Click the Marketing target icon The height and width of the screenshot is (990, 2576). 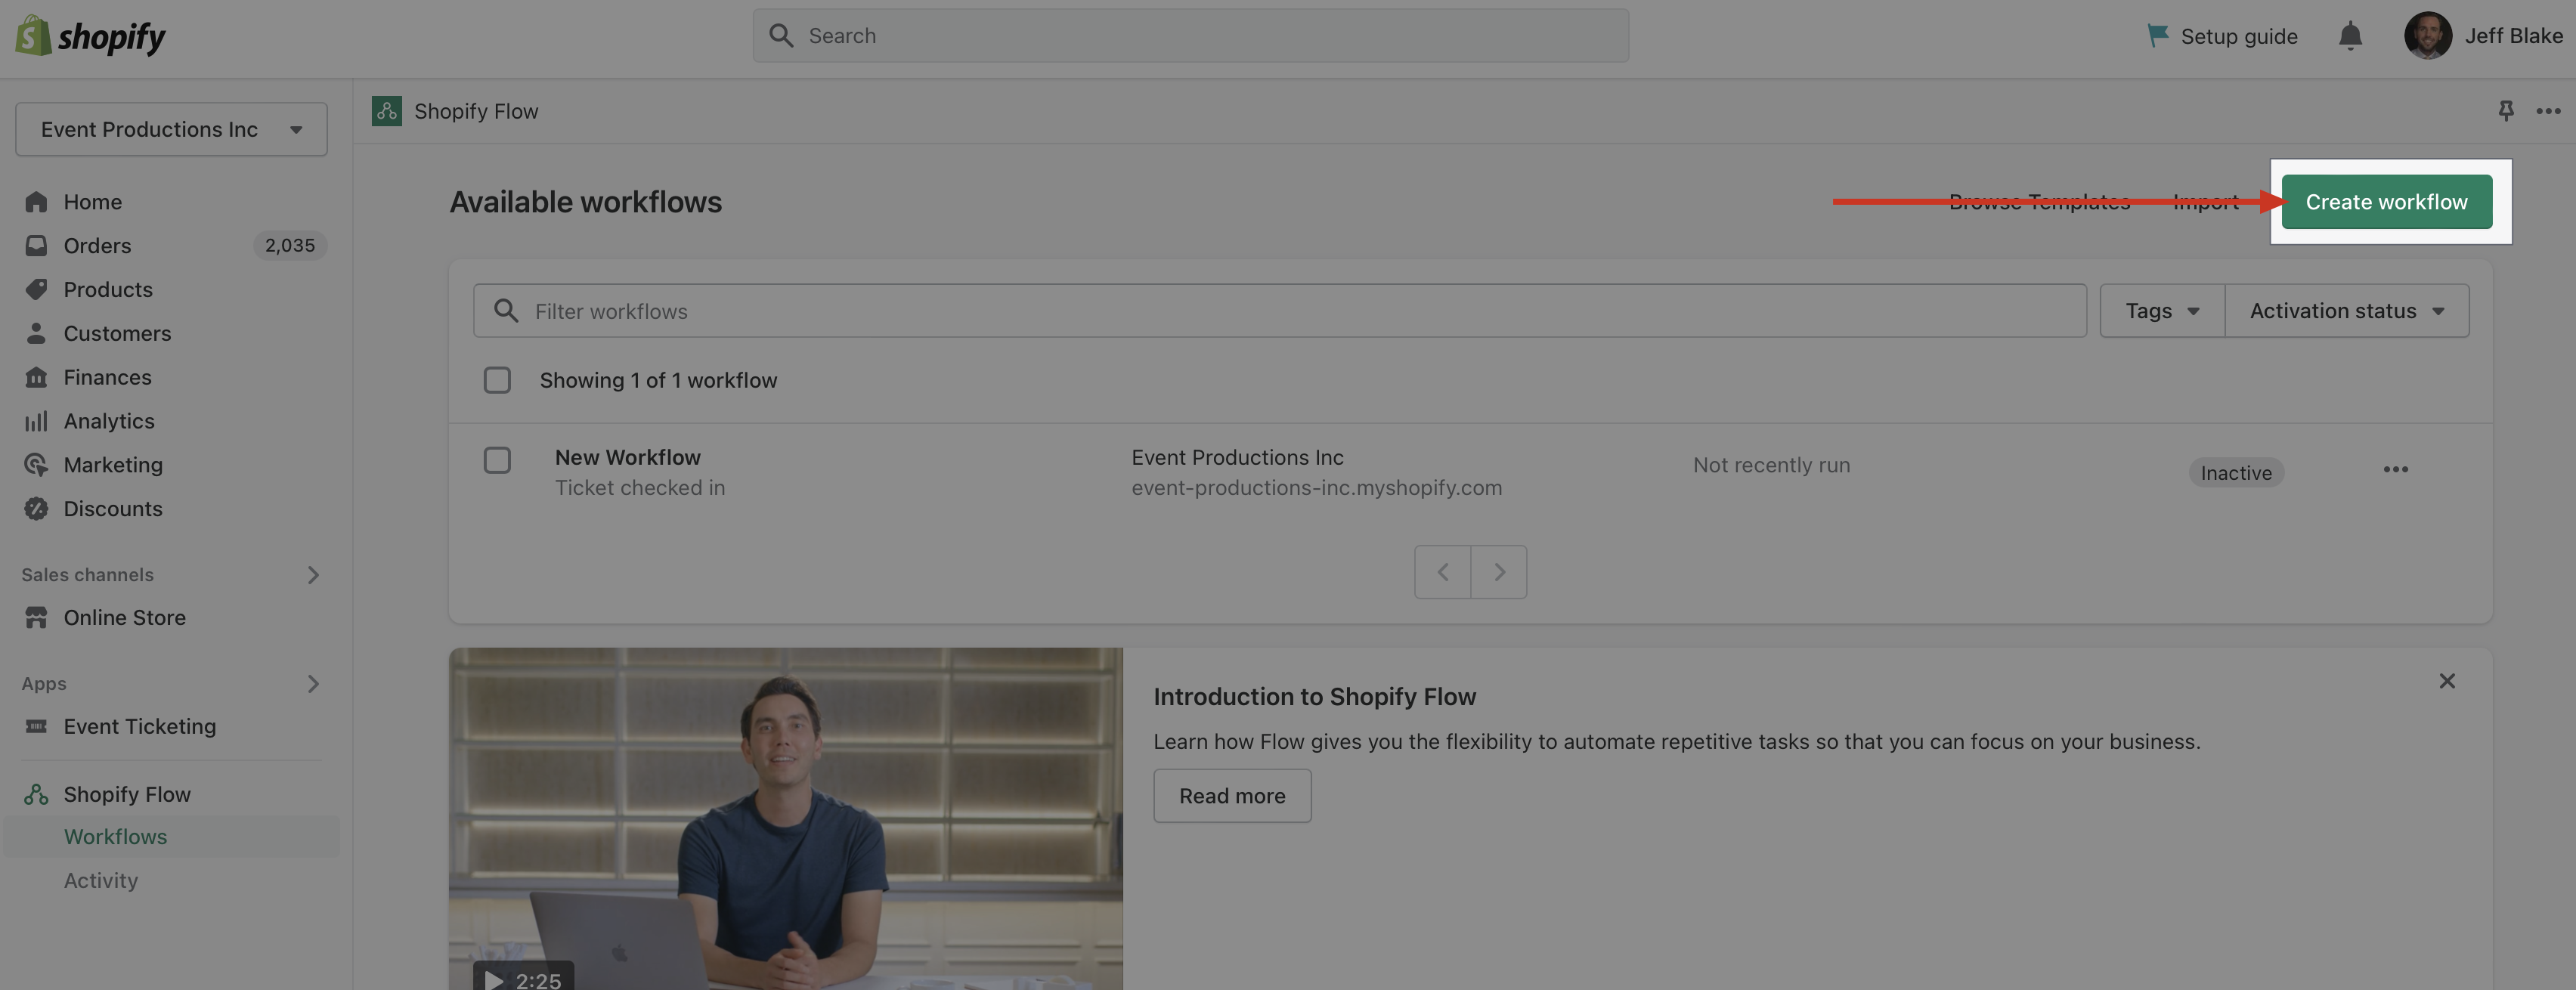tap(36, 465)
